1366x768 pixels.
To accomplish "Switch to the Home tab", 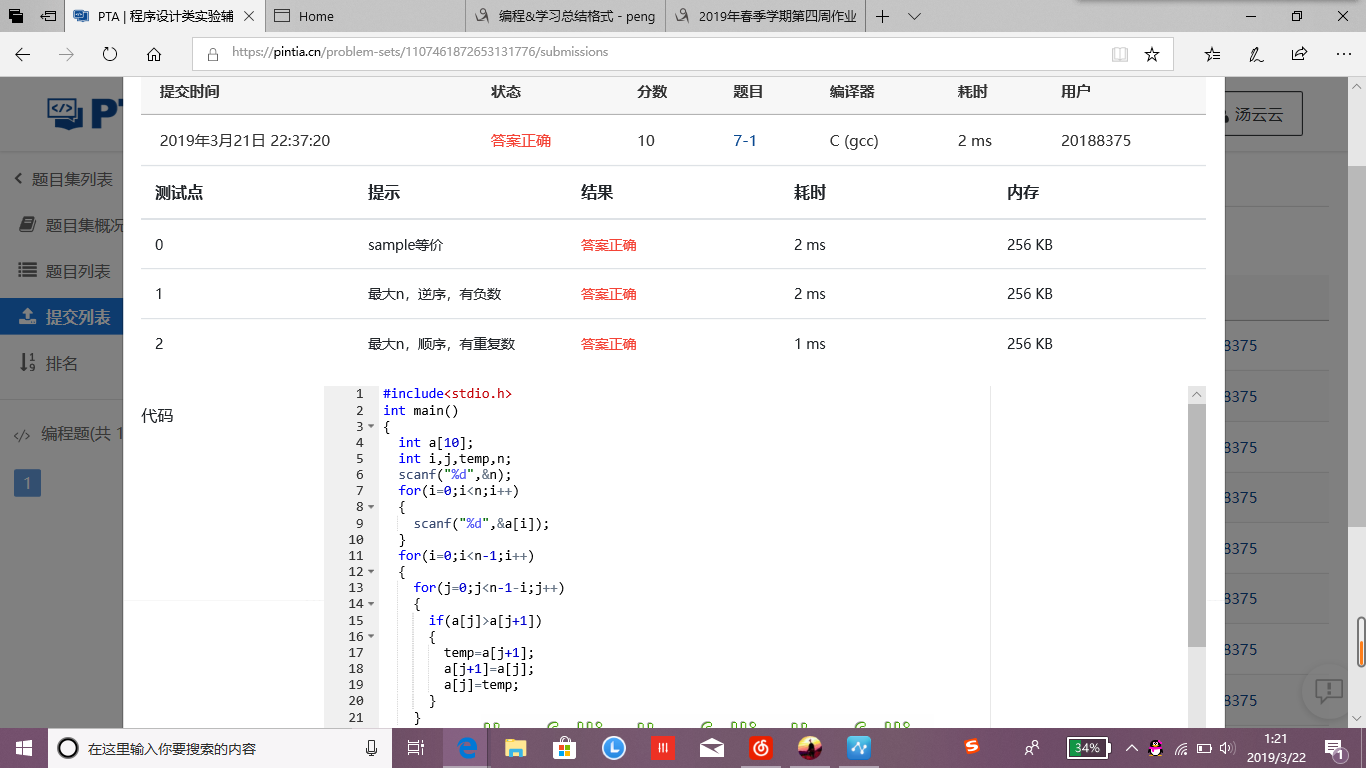I will pos(366,16).
